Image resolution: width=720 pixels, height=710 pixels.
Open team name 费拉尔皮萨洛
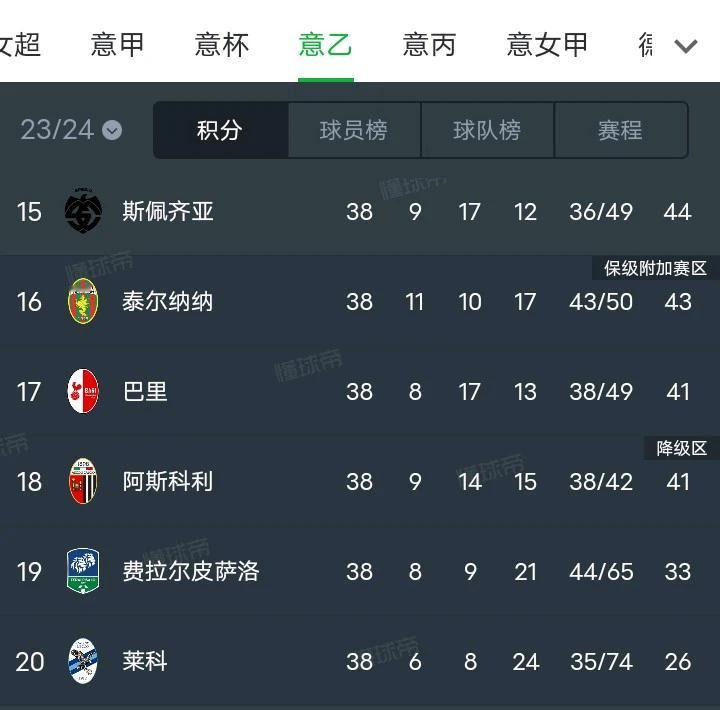(191, 571)
